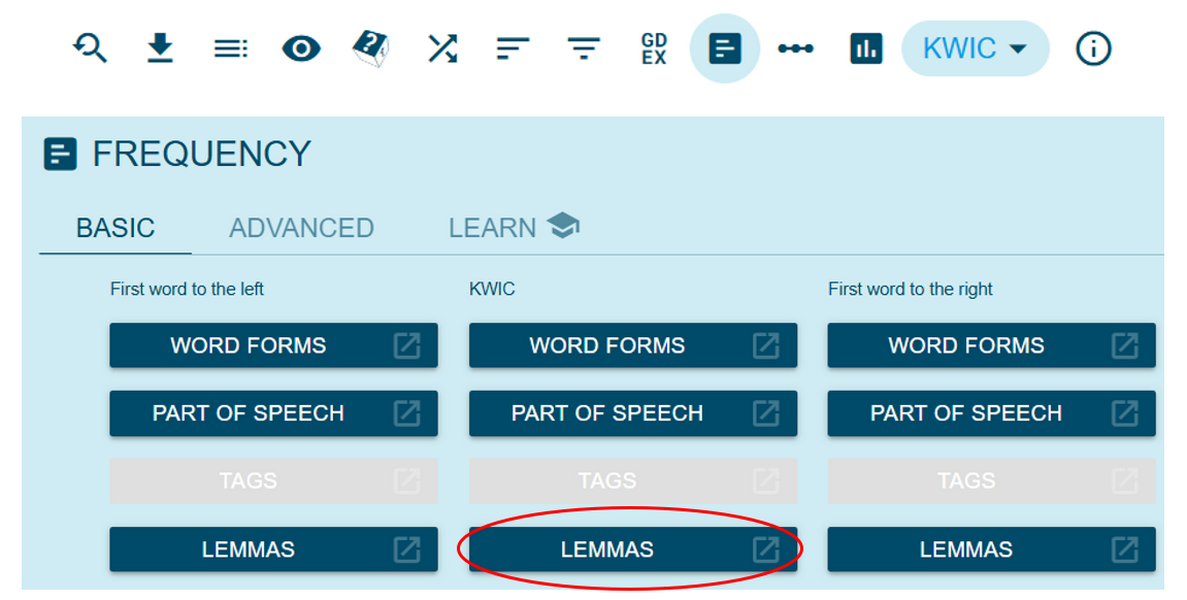Viewport: 1187px width, 600px height.
Task: Select the BASIC tab
Action: (115, 228)
